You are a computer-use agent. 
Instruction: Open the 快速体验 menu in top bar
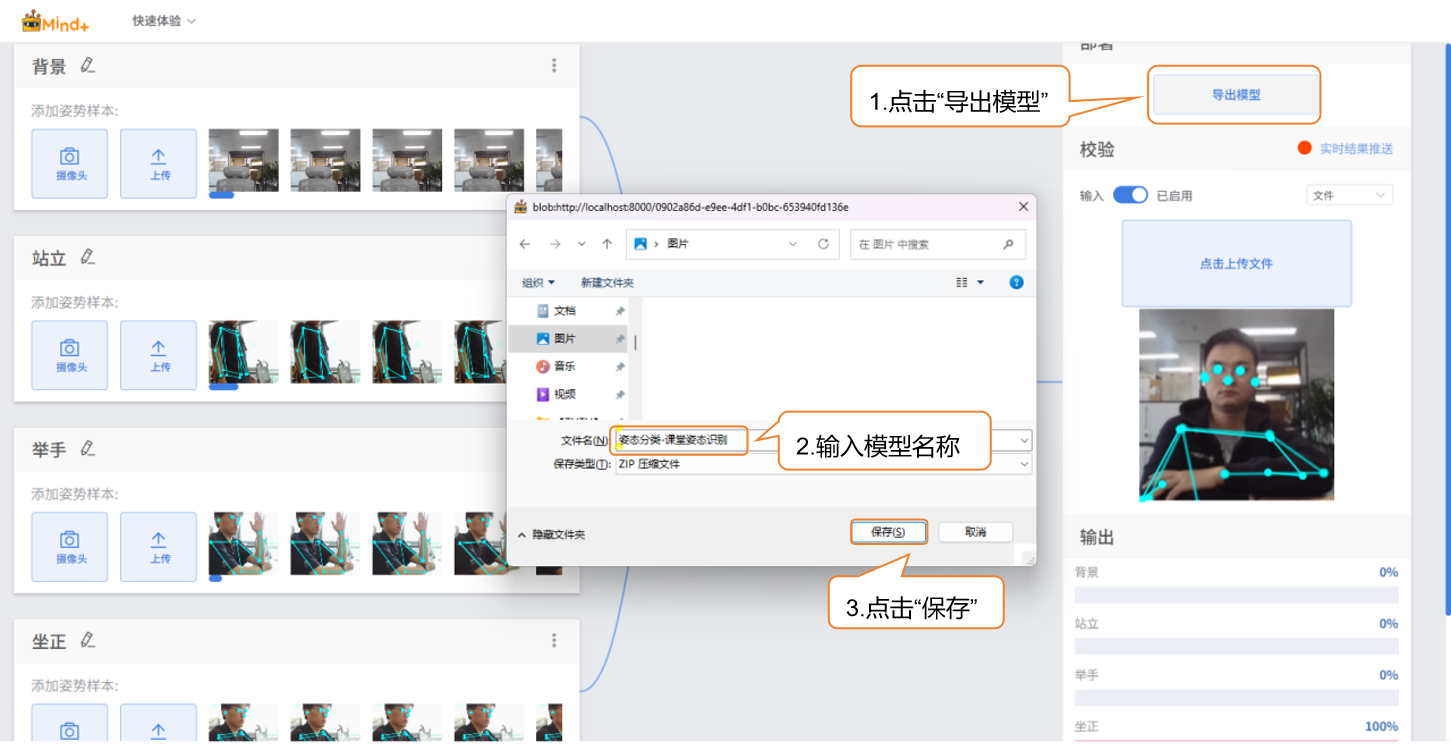coord(164,21)
